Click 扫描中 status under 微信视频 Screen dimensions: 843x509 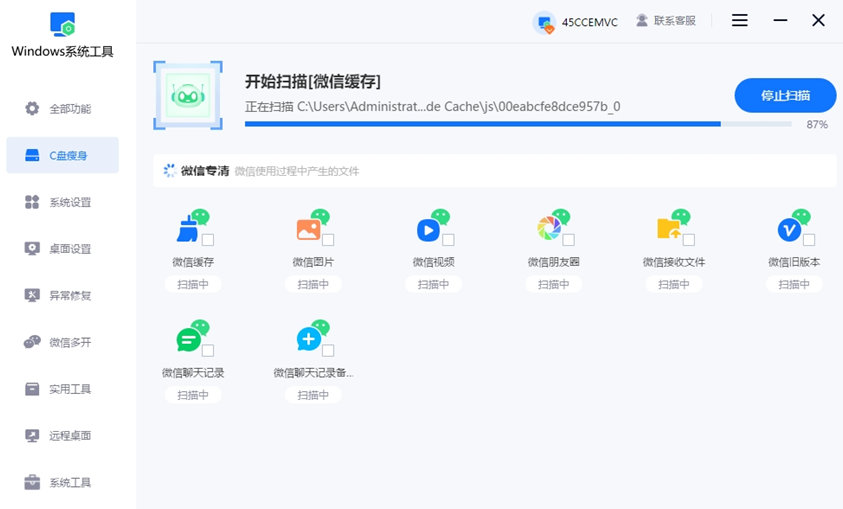433,284
